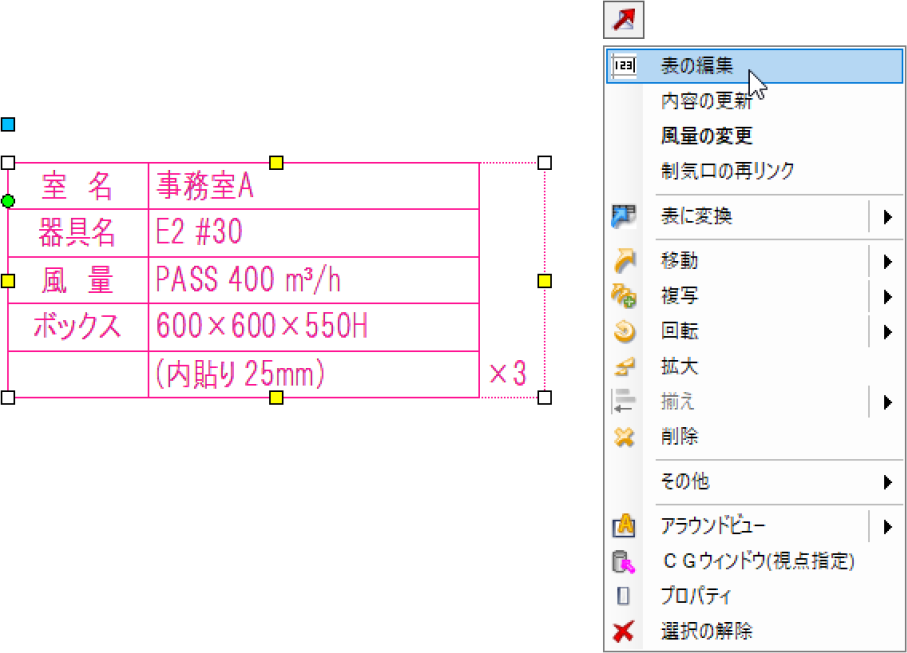Click the 回転 rotate icon
Viewport: 907px width, 653px height.
pyautogui.click(x=624, y=331)
